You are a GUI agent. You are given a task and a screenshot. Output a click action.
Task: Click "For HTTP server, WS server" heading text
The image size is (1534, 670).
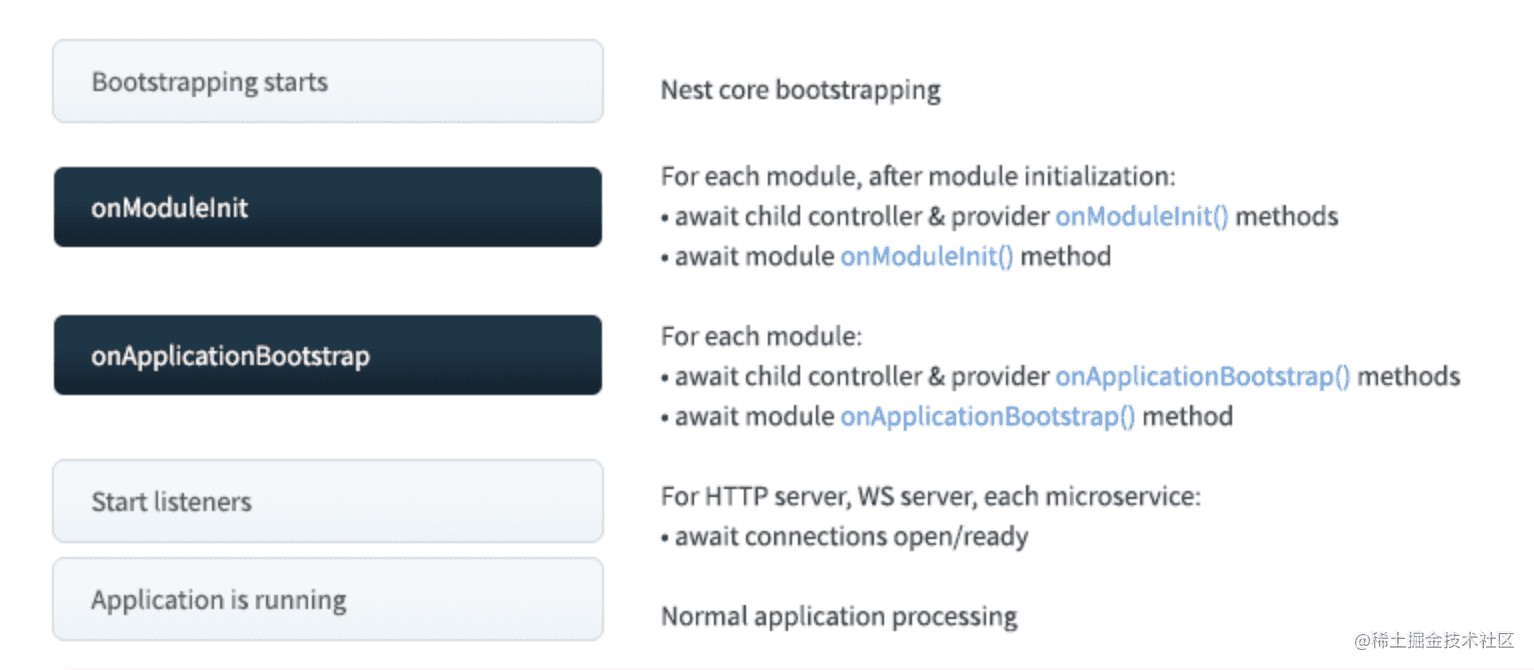tap(930, 496)
